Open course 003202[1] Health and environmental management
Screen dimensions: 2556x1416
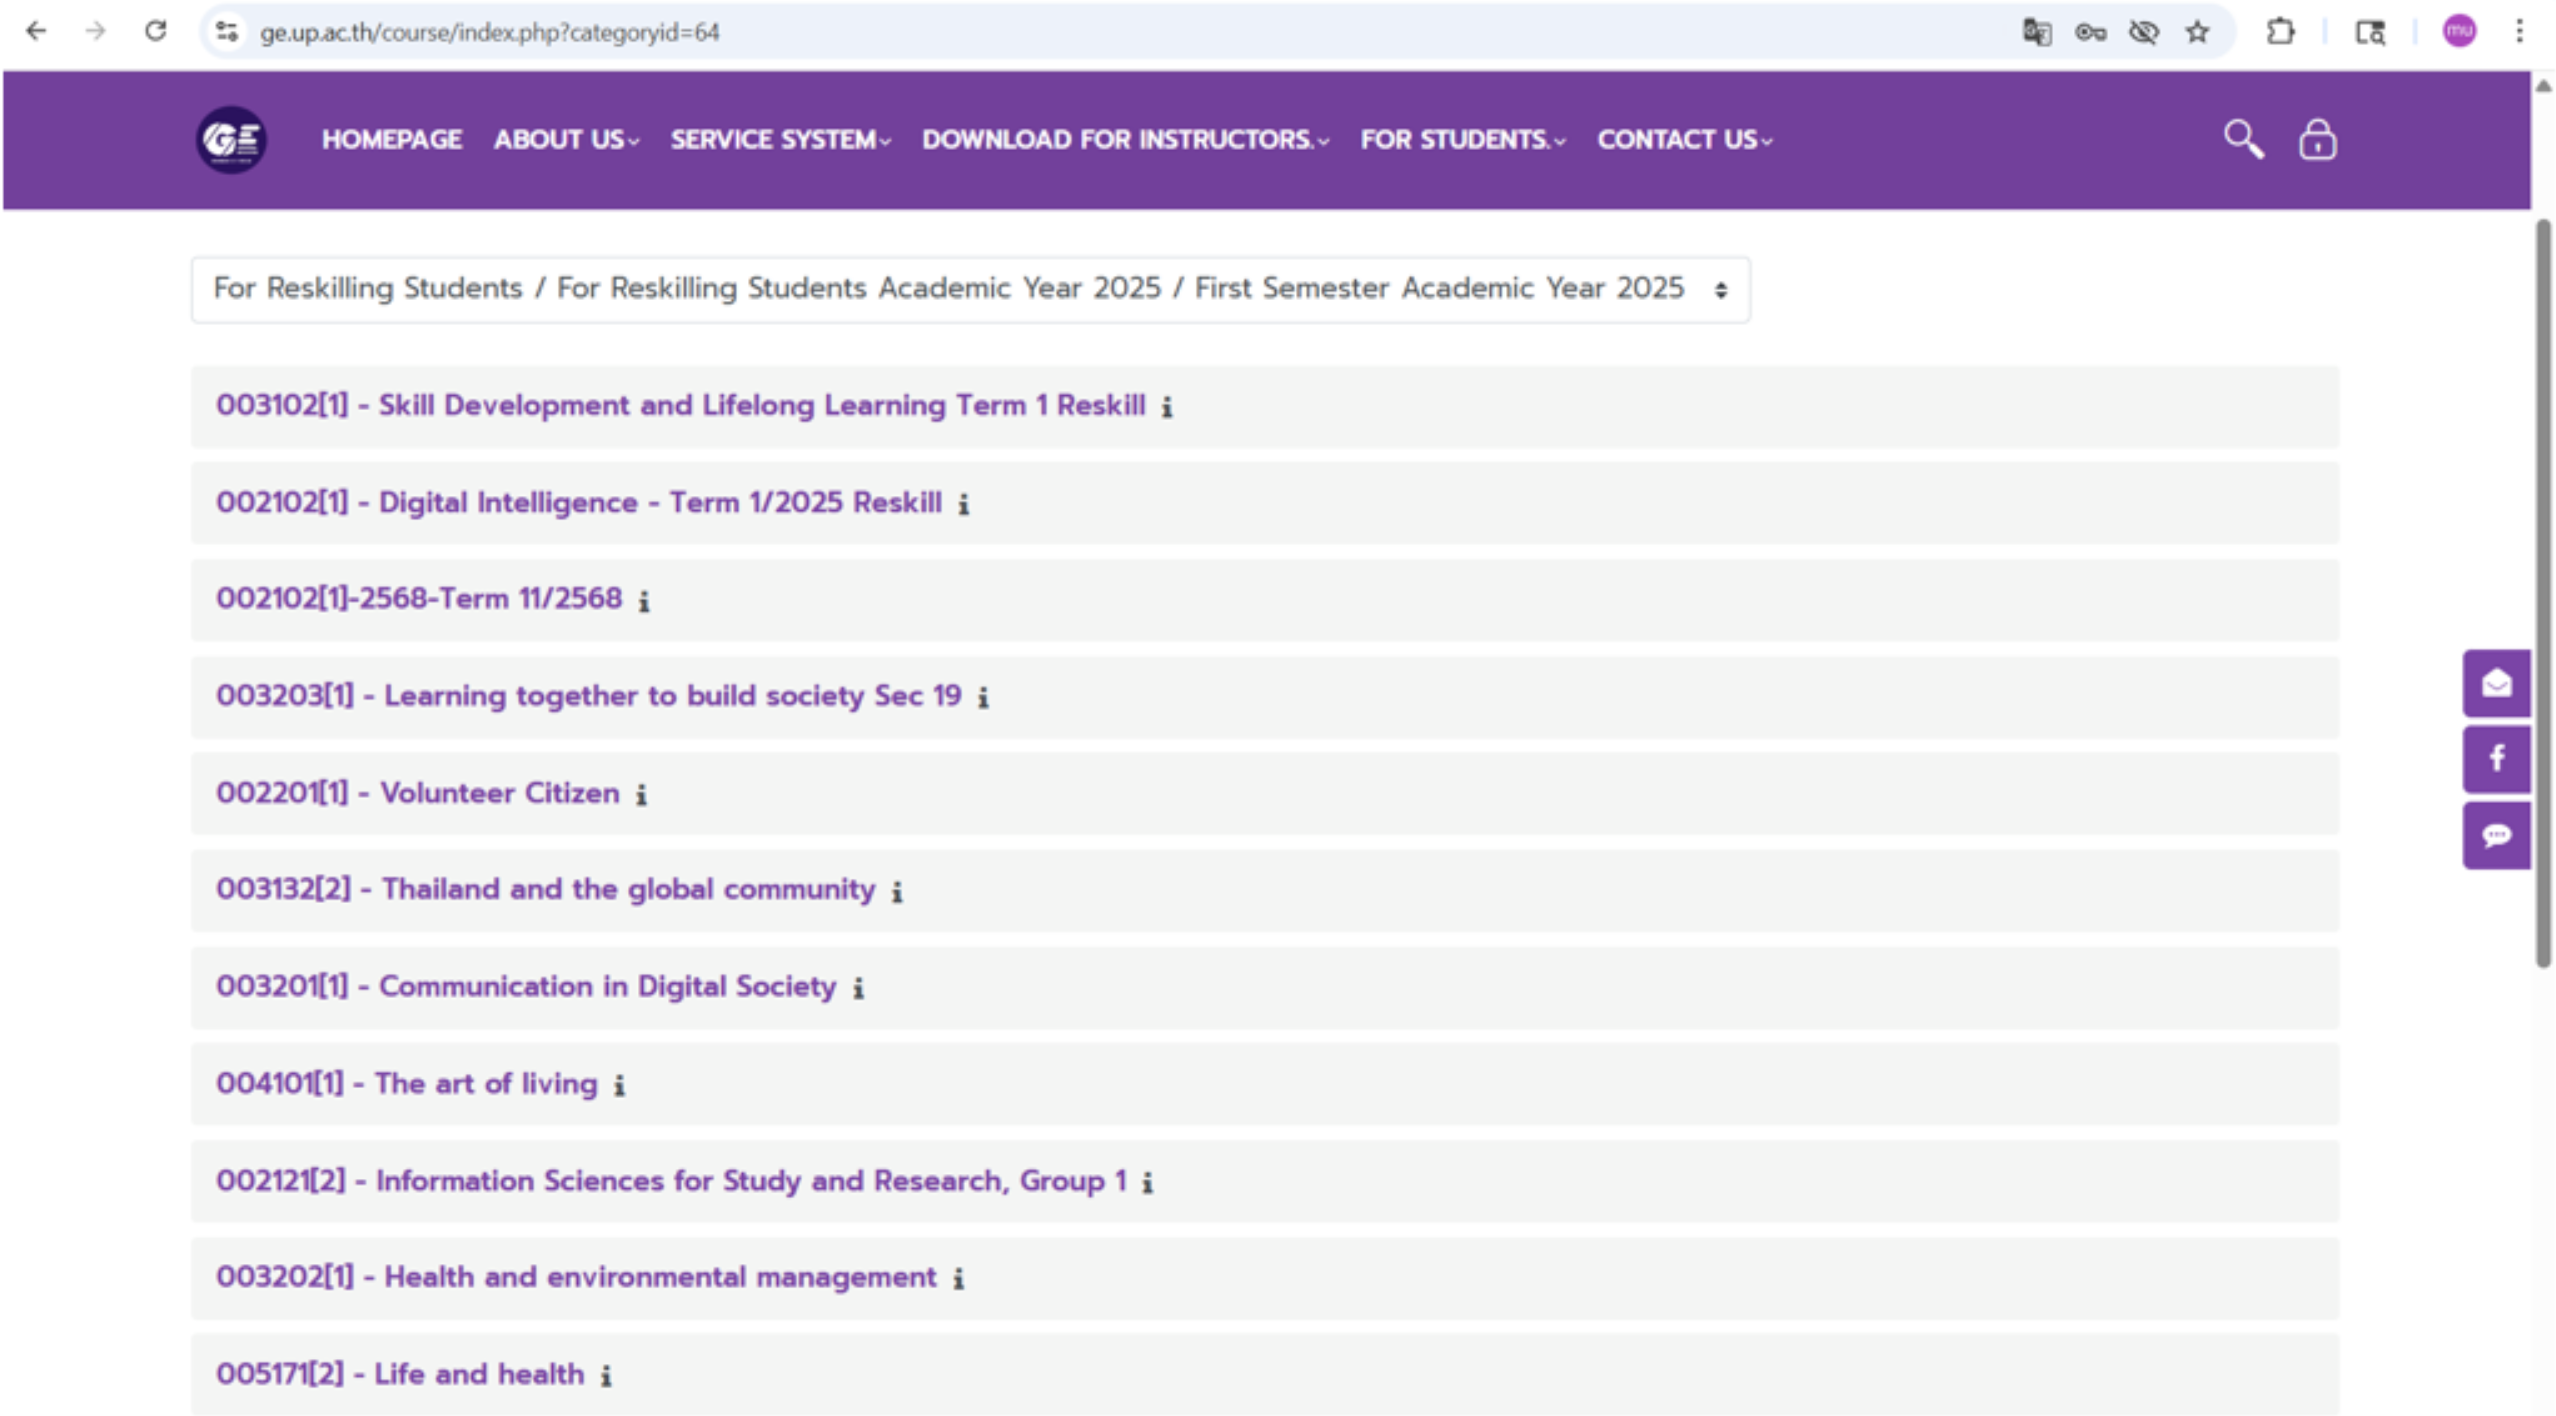[x=576, y=1277]
